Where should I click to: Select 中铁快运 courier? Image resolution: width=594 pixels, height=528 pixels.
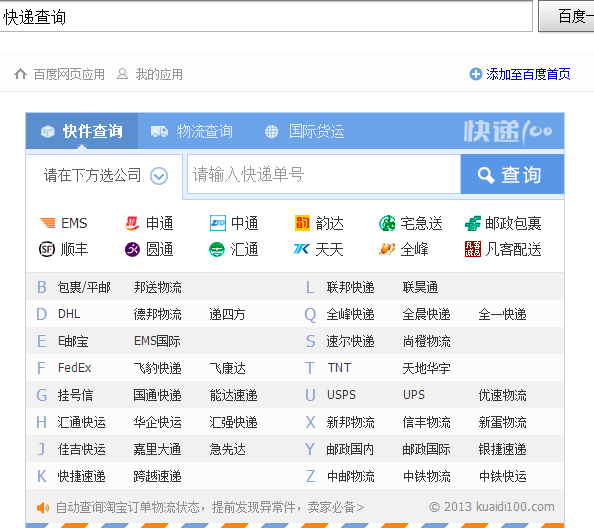(x=503, y=476)
